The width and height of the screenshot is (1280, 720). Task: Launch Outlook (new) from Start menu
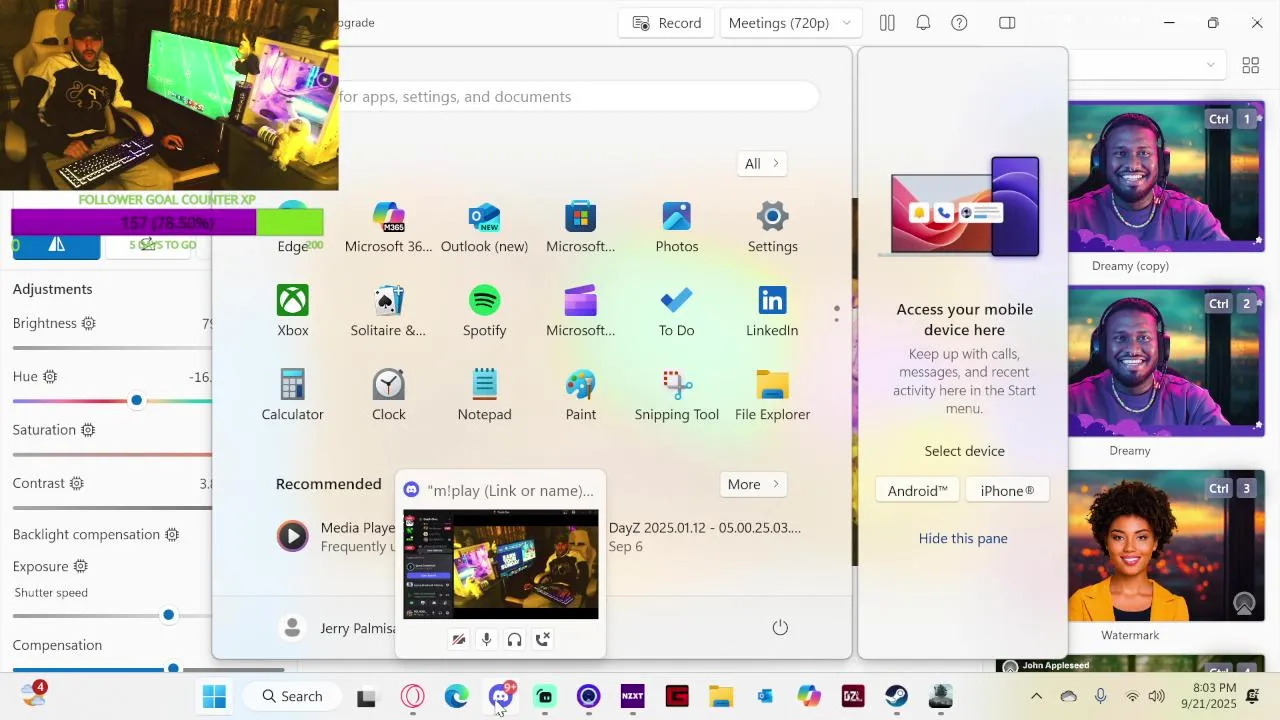click(484, 227)
